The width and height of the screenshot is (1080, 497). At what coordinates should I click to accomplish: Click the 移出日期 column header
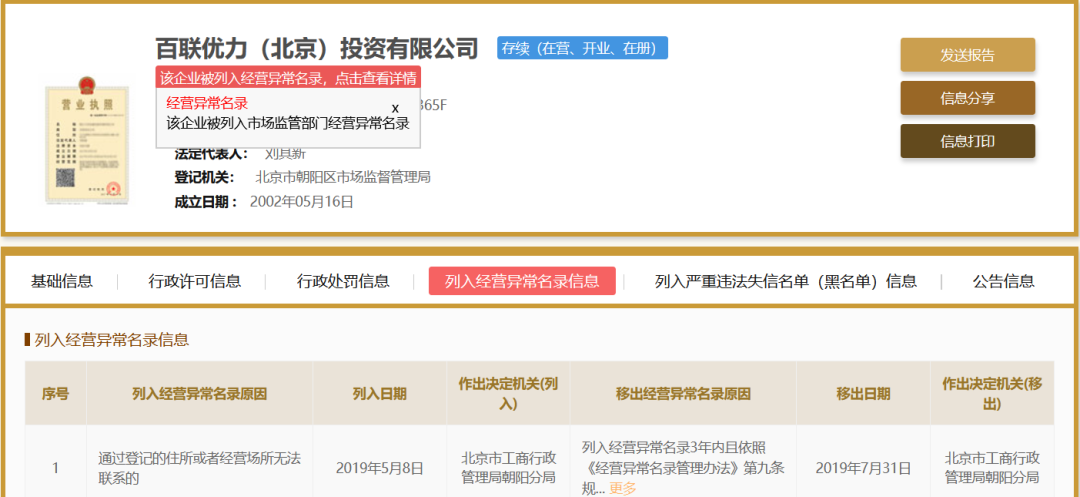point(863,394)
